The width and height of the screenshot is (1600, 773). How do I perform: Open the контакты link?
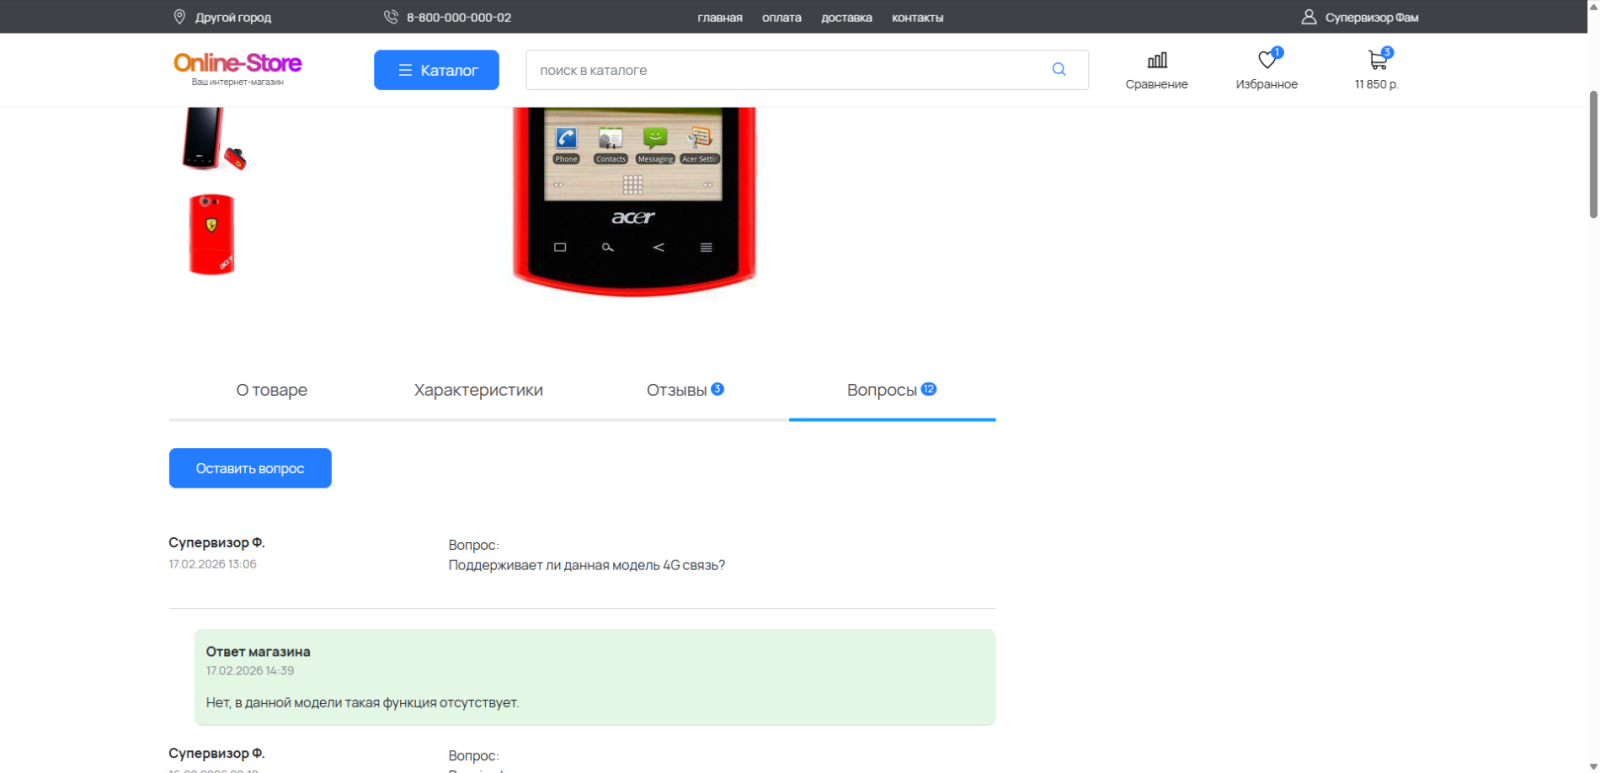[x=917, y=18]
